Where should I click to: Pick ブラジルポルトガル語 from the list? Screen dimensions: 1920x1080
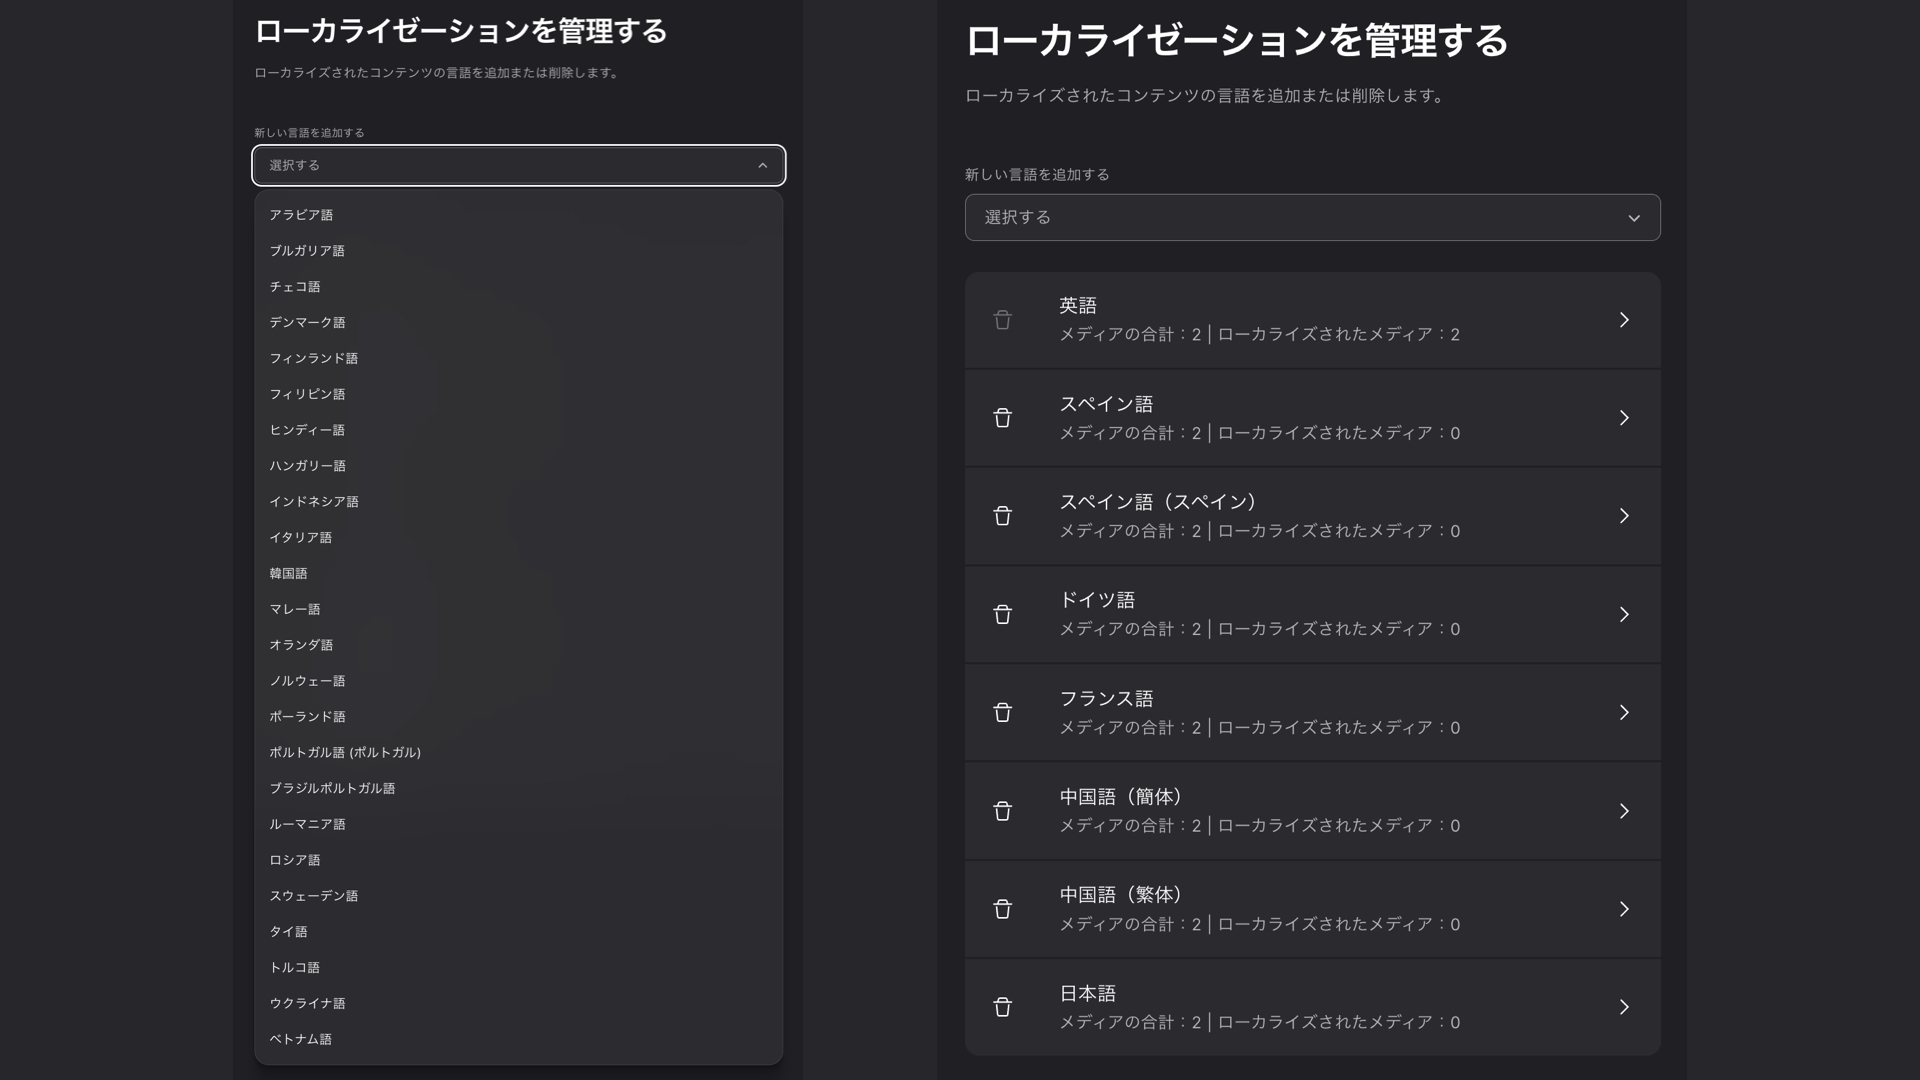click(x=332, y=788)
